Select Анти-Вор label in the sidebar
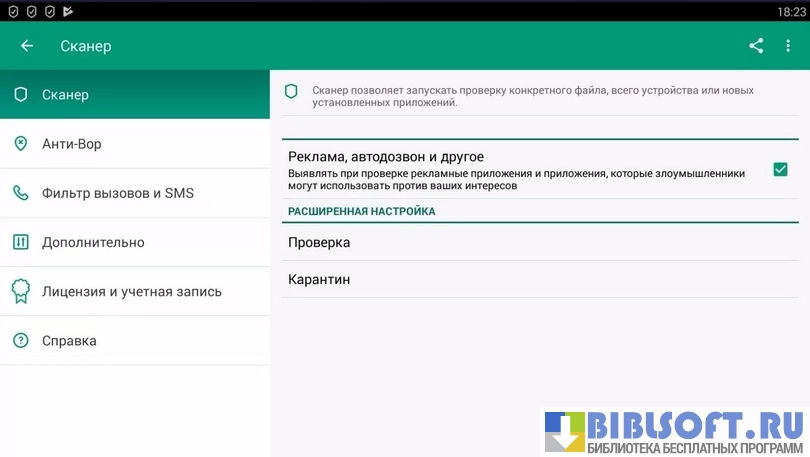This screenshot has width=810, height=457. [72, 144]
